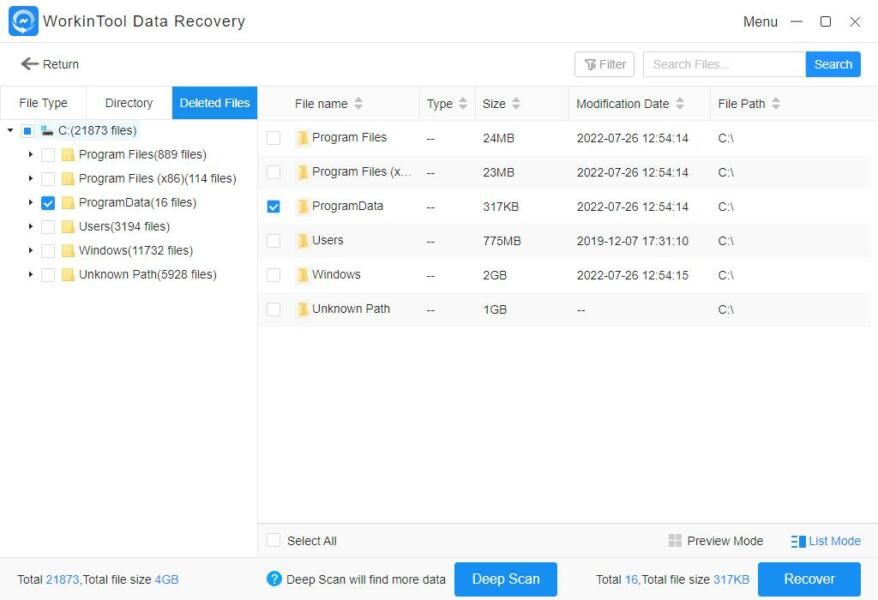Select the Deleted Files tab
878x600 pixels.
point(214,103)
